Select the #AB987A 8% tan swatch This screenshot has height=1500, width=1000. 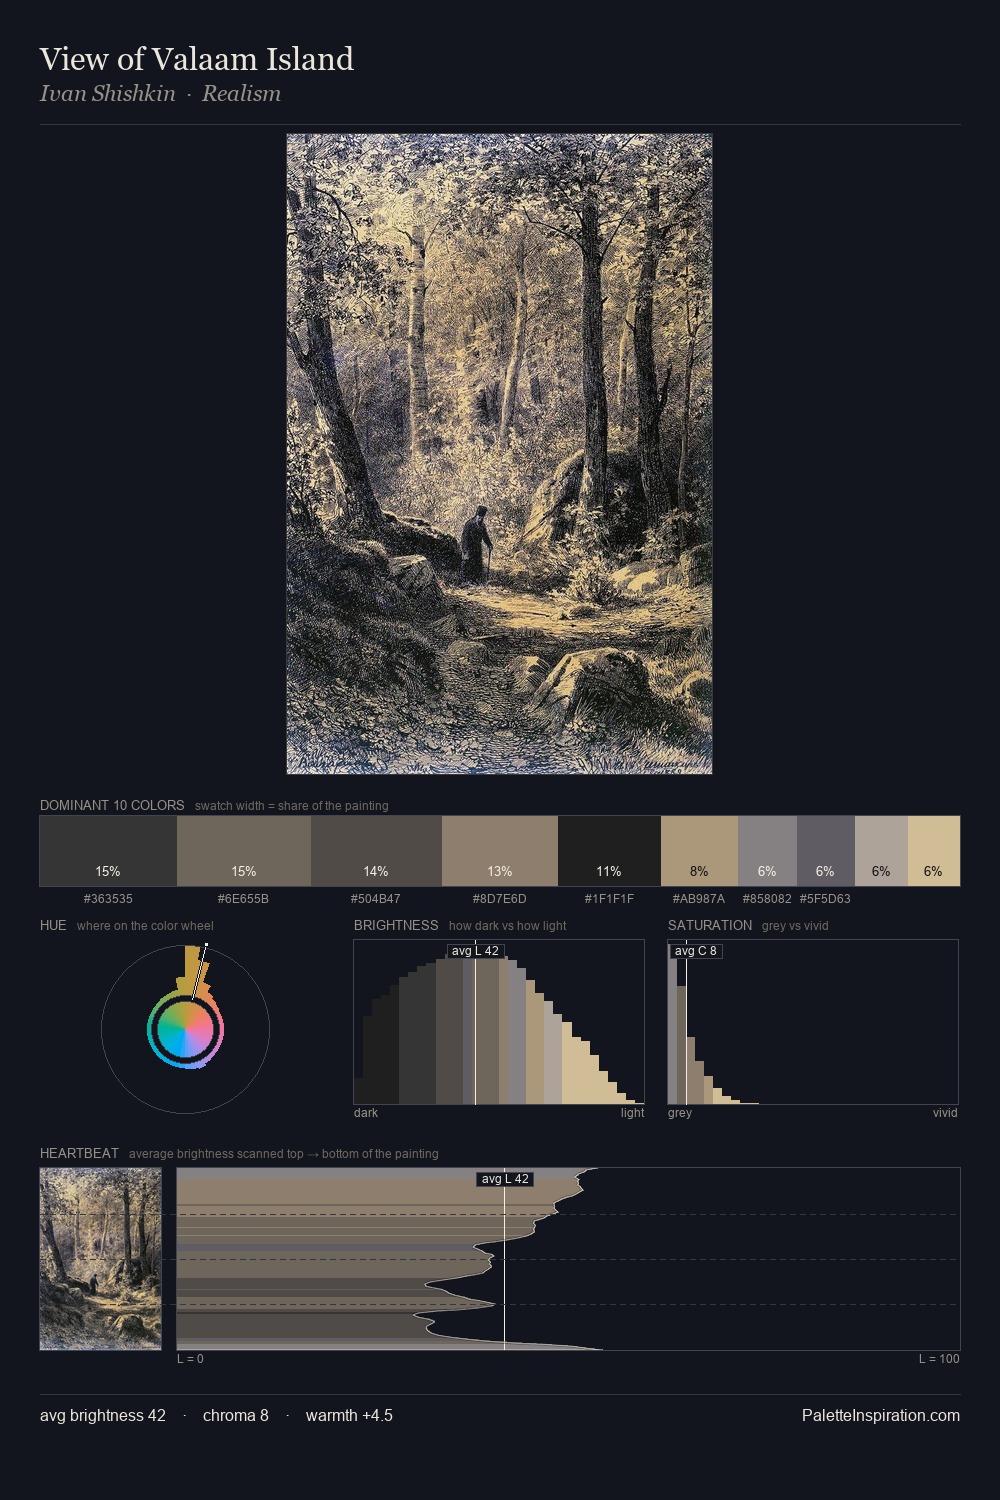tap(699, 851)
